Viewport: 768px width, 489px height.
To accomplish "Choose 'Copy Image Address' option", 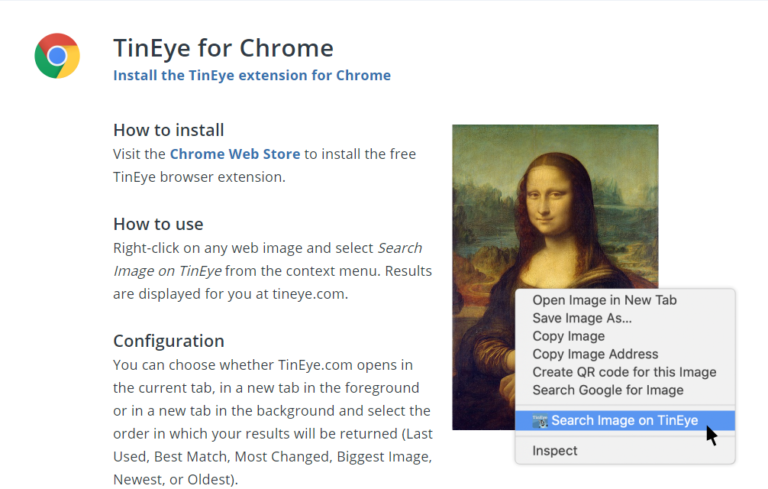I will (x=595, y=354).
